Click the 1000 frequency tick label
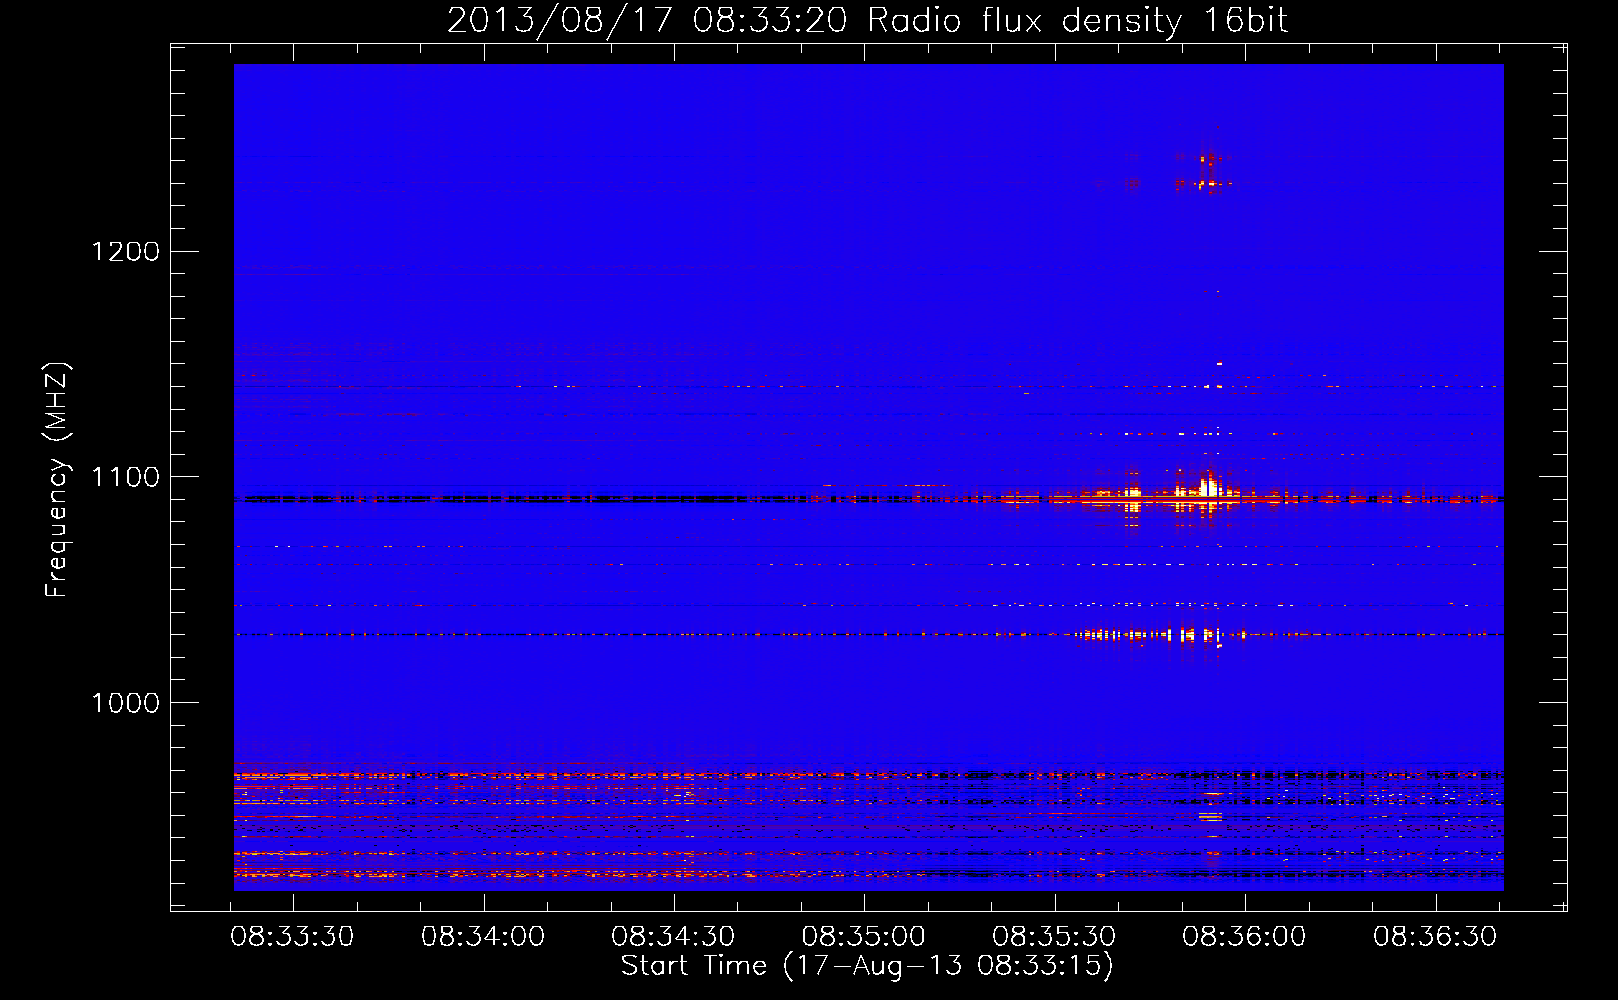Screen dimensions: 1618x1000 tap(126, 703)
